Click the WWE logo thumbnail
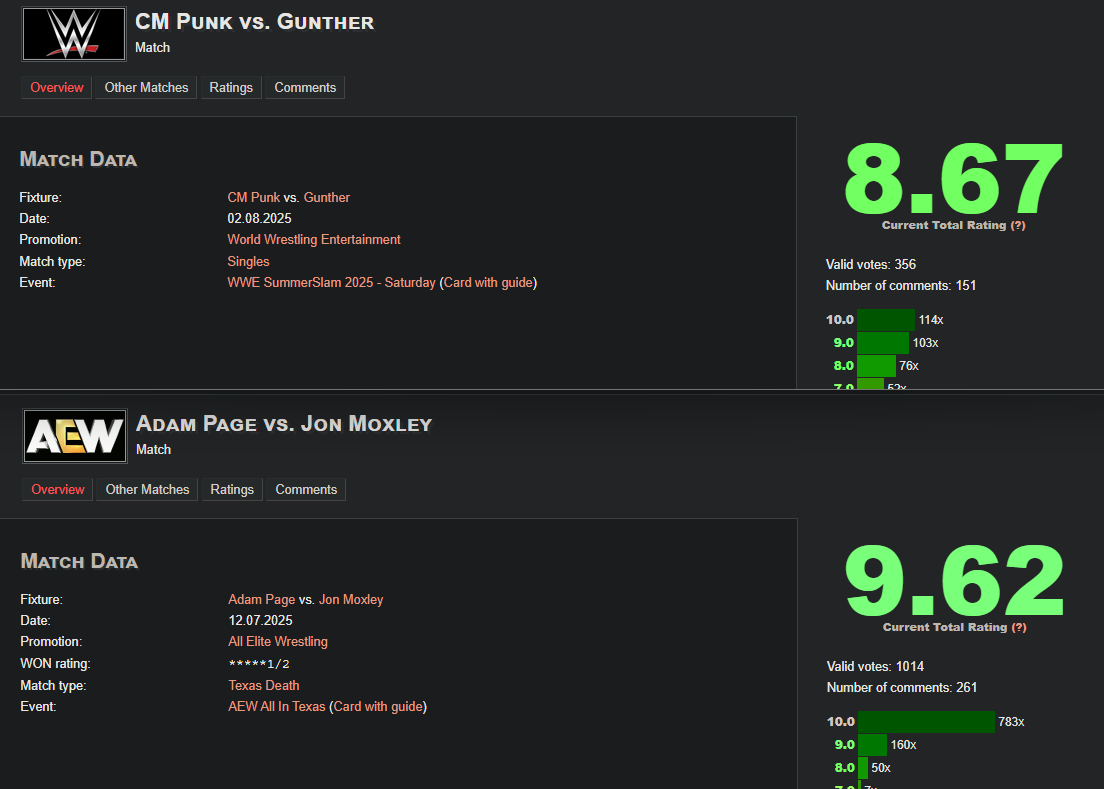Viewport: 1104px width, 789px height. (x=74, y=34)
